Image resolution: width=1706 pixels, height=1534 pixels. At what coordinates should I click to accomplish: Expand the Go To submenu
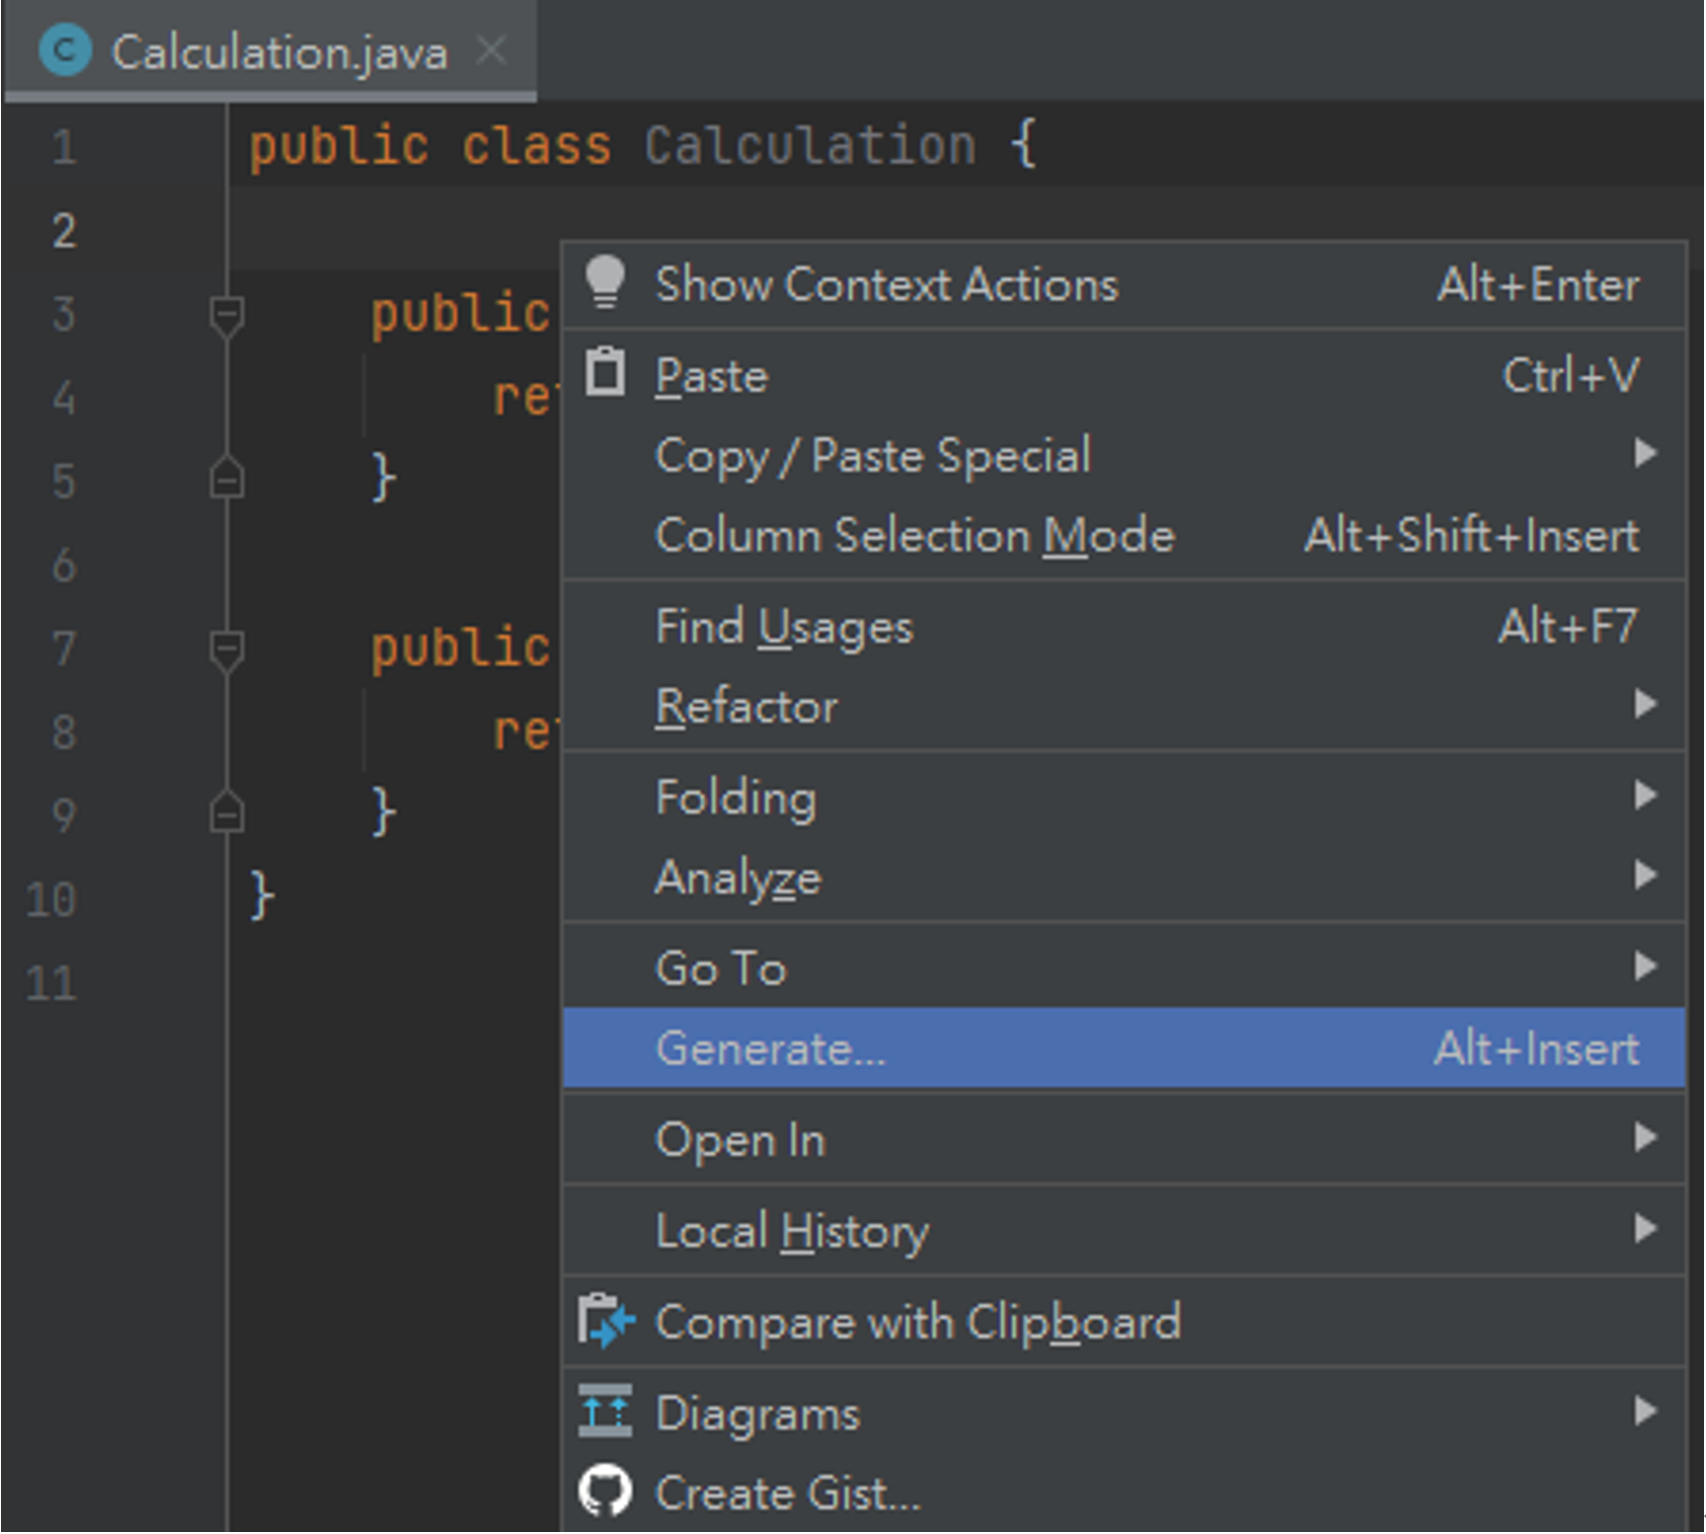click(1645, 965)
